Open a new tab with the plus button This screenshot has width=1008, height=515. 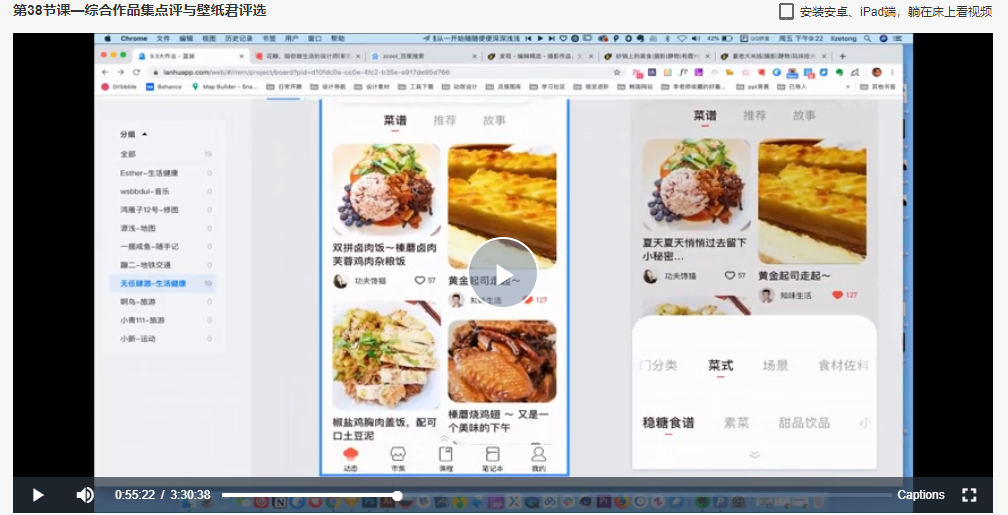pos(842,56)
